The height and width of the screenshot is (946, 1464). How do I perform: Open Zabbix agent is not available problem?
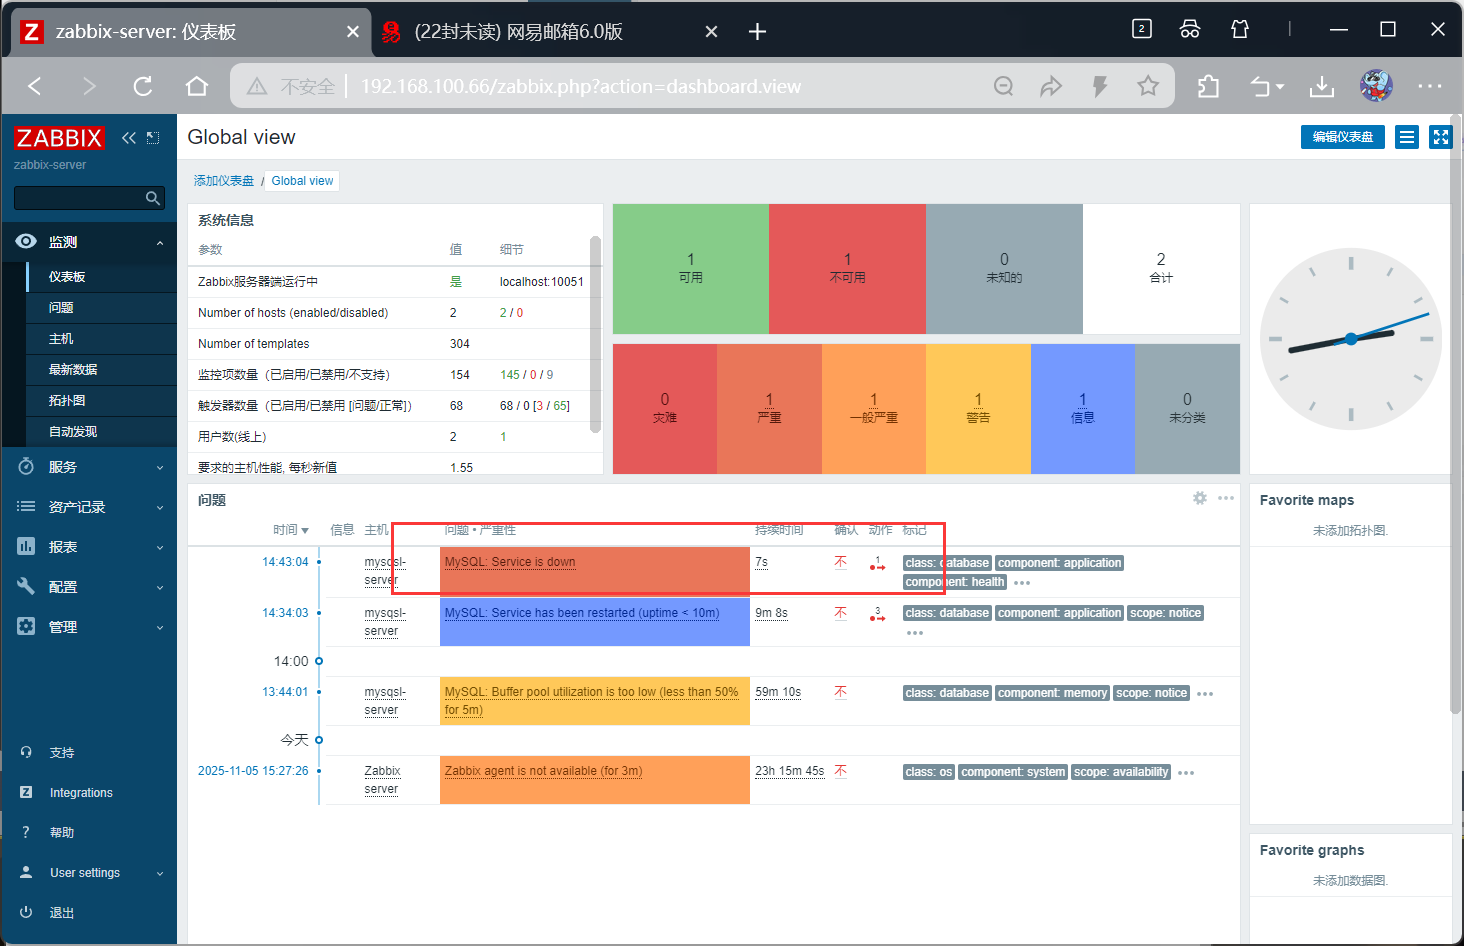click(543, 771)
